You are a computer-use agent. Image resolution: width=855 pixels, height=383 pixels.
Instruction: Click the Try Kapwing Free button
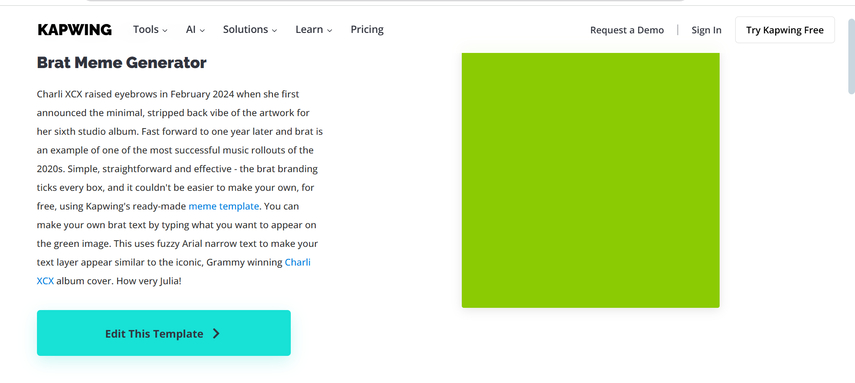tap(785, 30)
